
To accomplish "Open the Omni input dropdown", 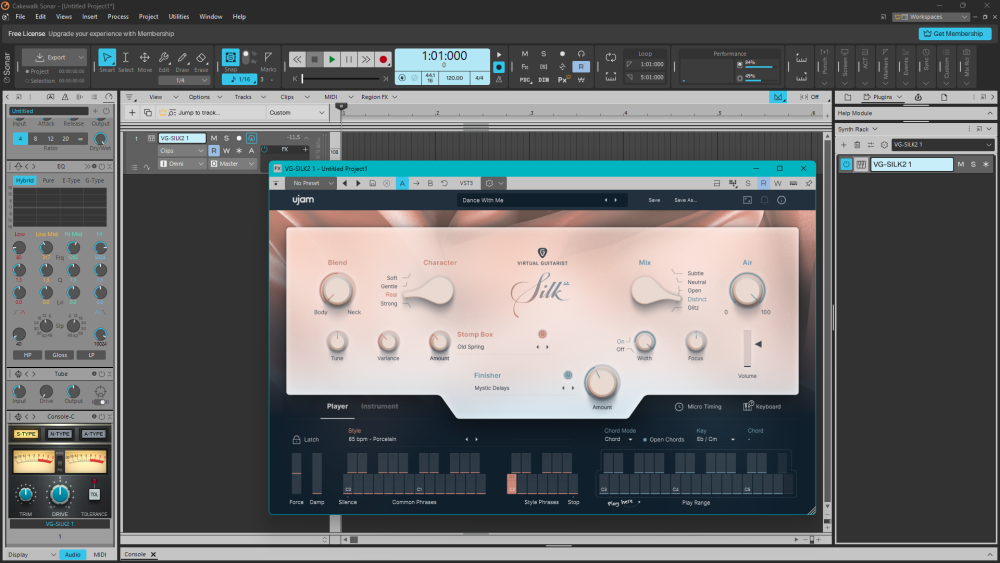I will tap(182, 164).
